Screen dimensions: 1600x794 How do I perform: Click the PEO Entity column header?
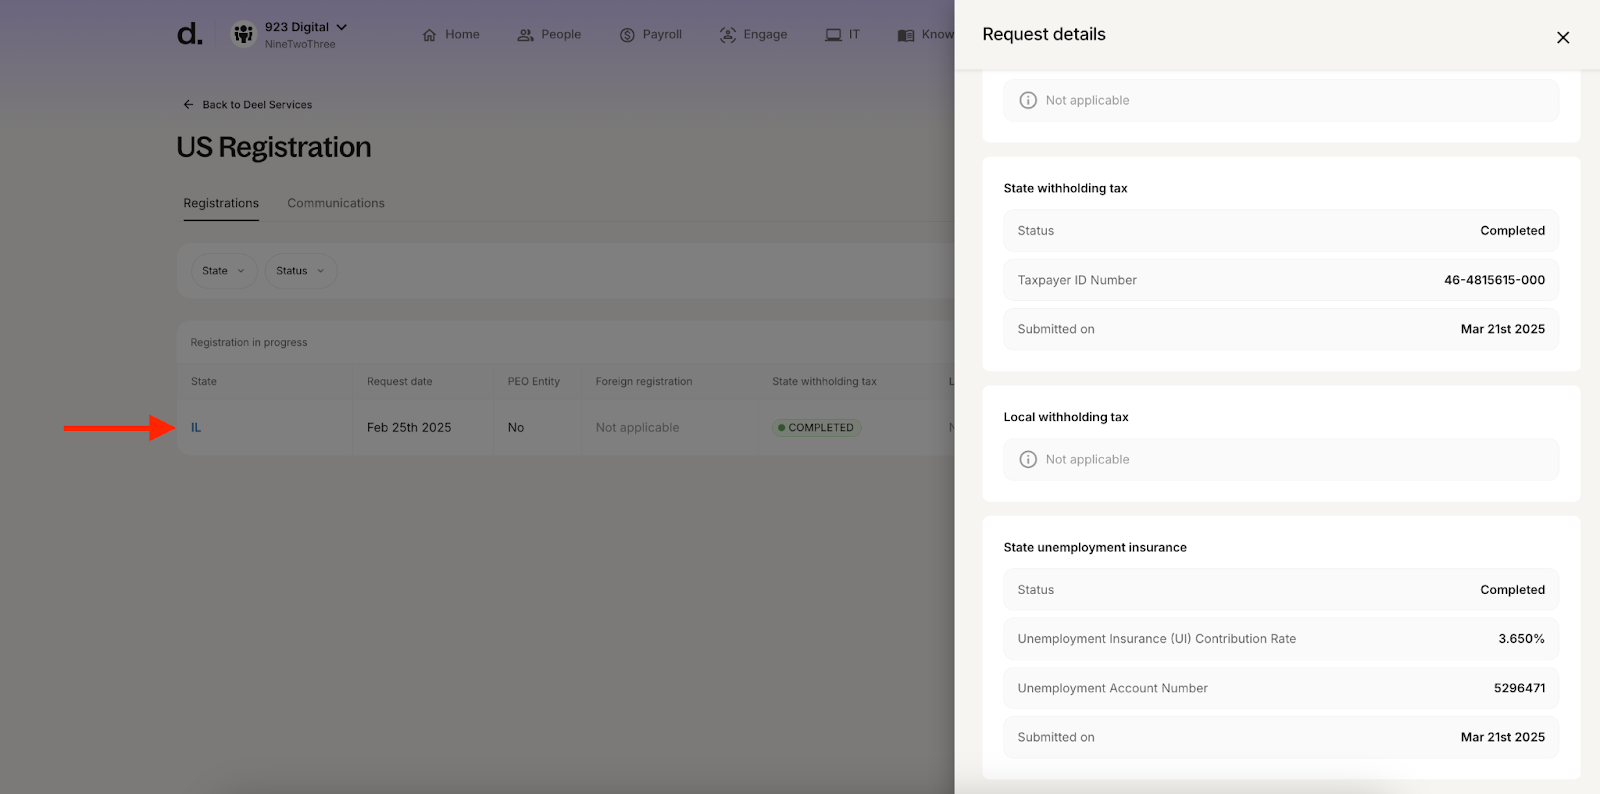pyautogui.click(x=534, y=381)
